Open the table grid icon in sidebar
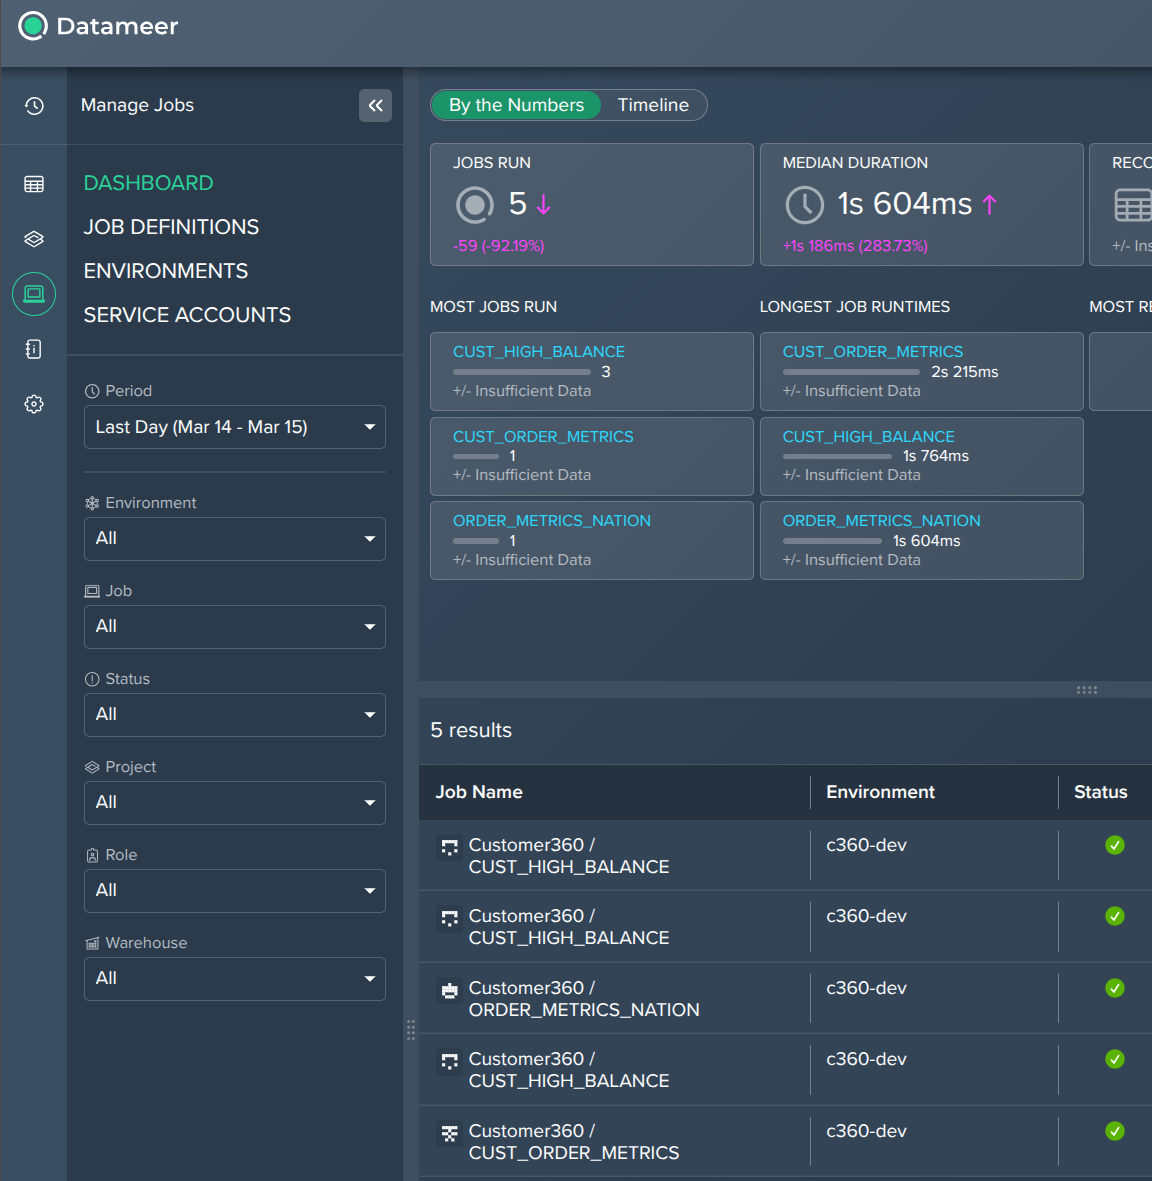Viewport: 1152px width, 1181px height. [x=34, y=184]
